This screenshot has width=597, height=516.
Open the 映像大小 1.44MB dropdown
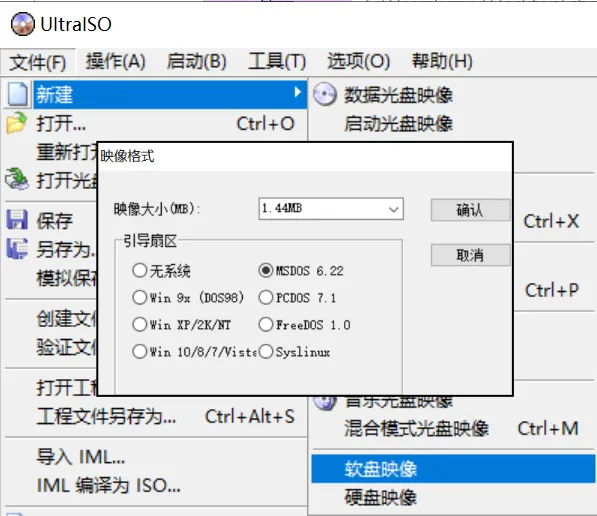point(331,209)
